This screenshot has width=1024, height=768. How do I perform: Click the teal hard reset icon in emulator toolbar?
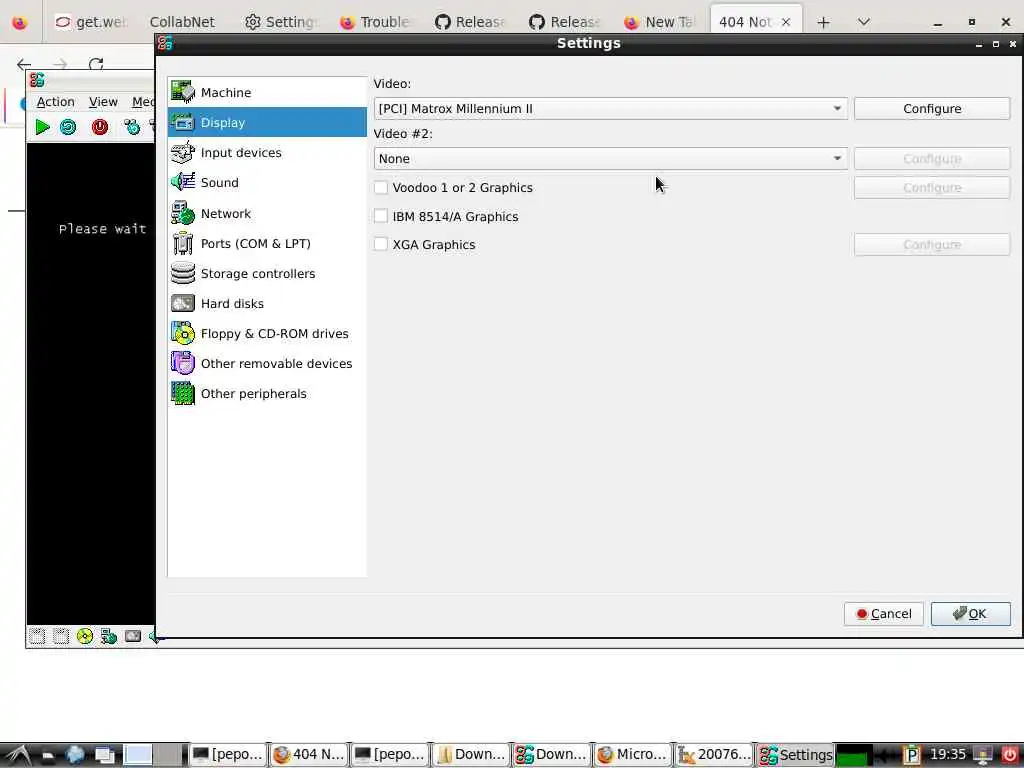click(x=68, y=127)
